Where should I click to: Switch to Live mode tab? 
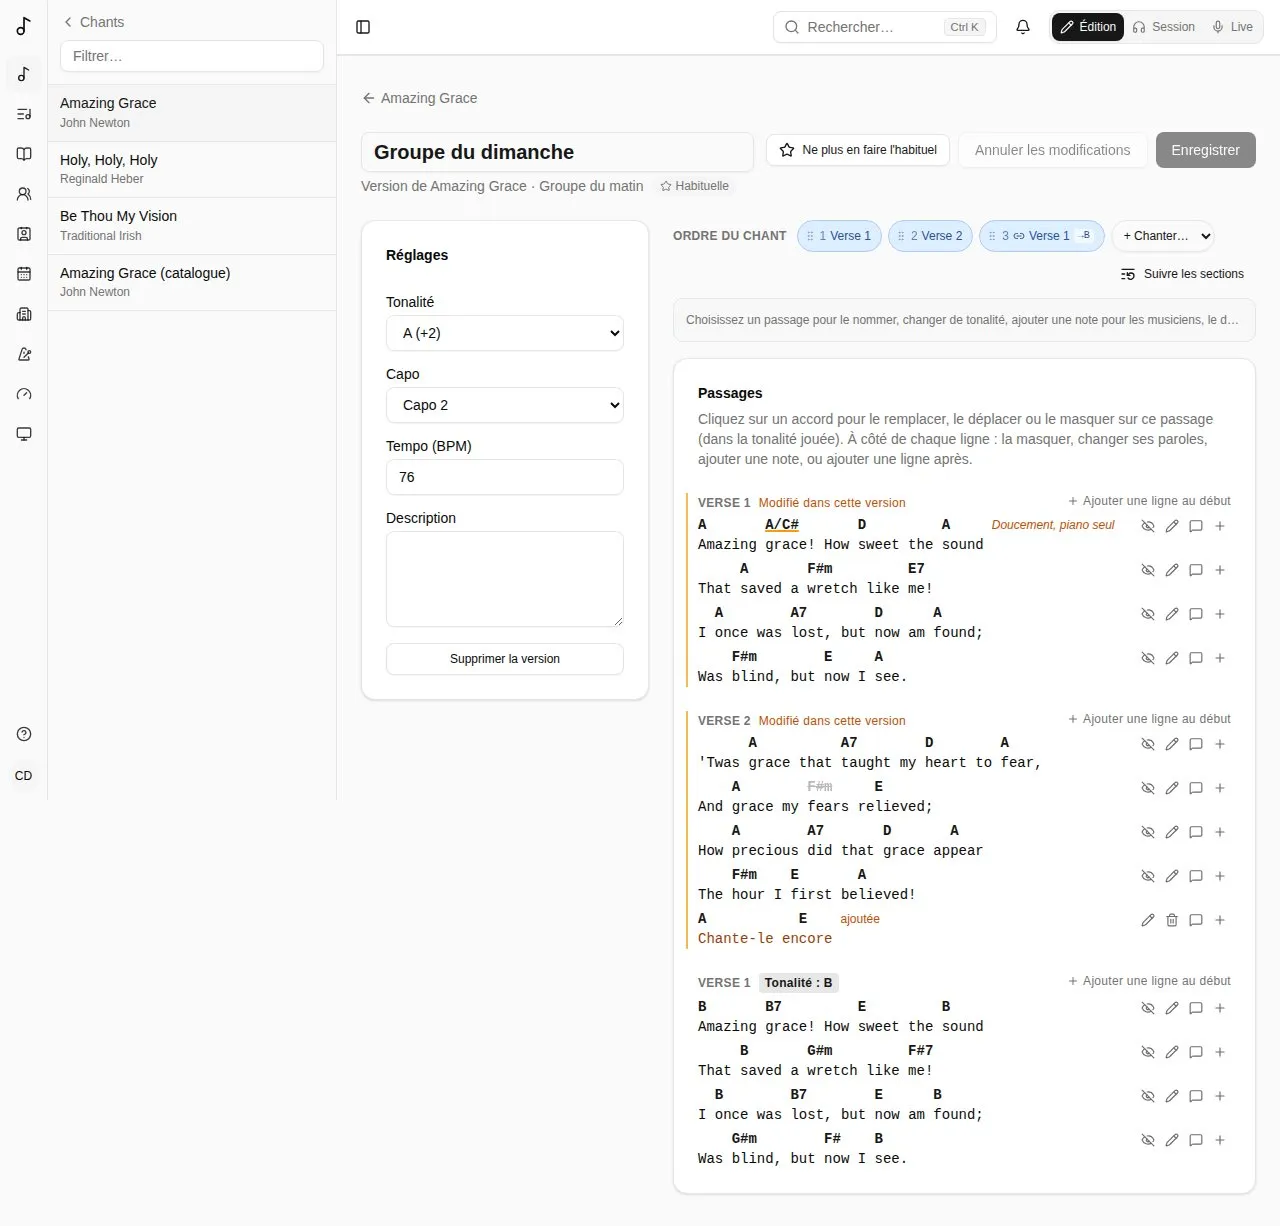click(x=1232, y=27)
